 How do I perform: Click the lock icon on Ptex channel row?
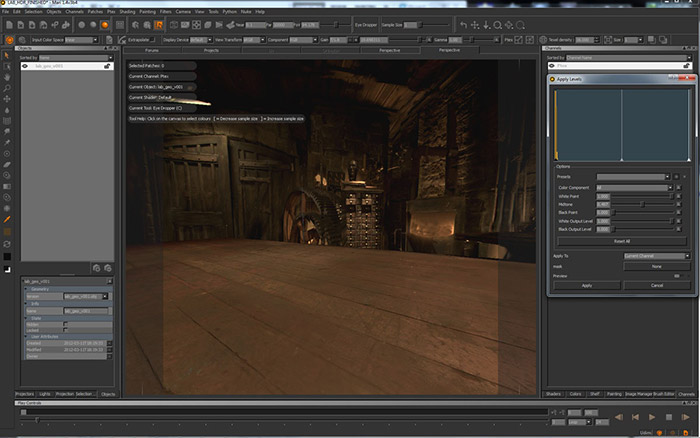(686, 66)
